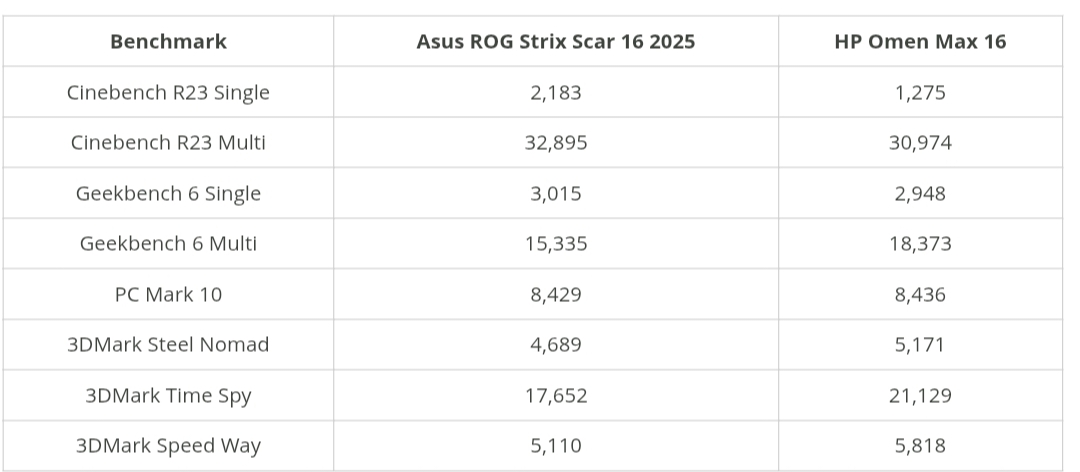
Task: Click the 2,948 Geekbench Single score
Action: (920, 194)
